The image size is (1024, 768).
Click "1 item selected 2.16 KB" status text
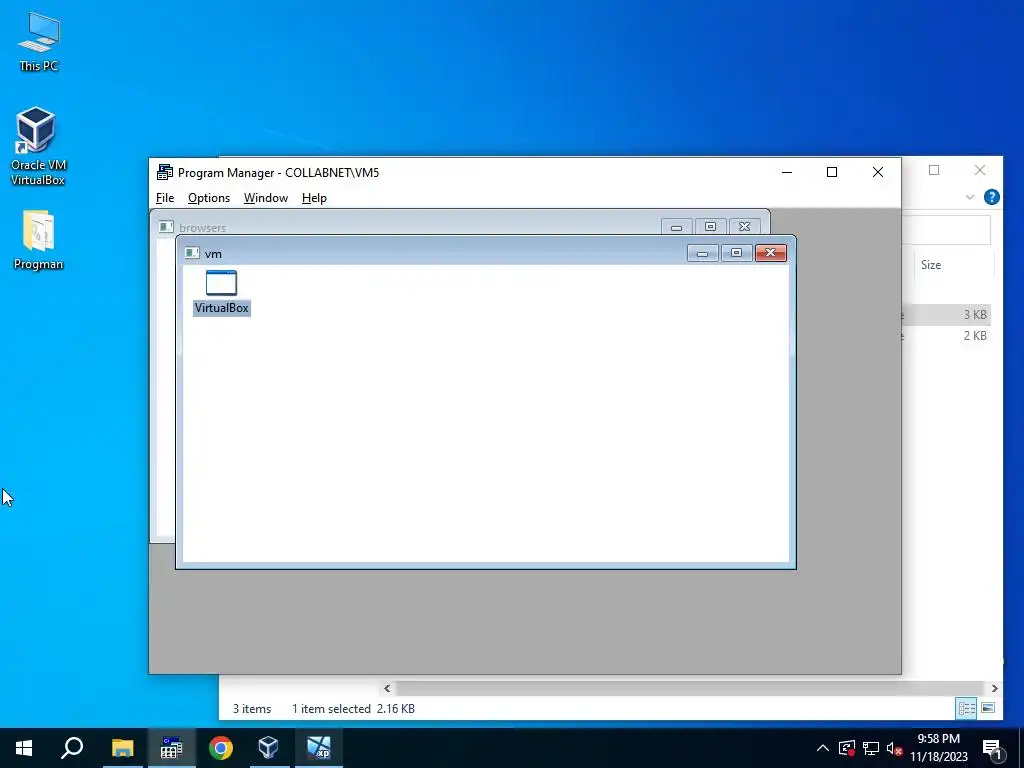353,709
